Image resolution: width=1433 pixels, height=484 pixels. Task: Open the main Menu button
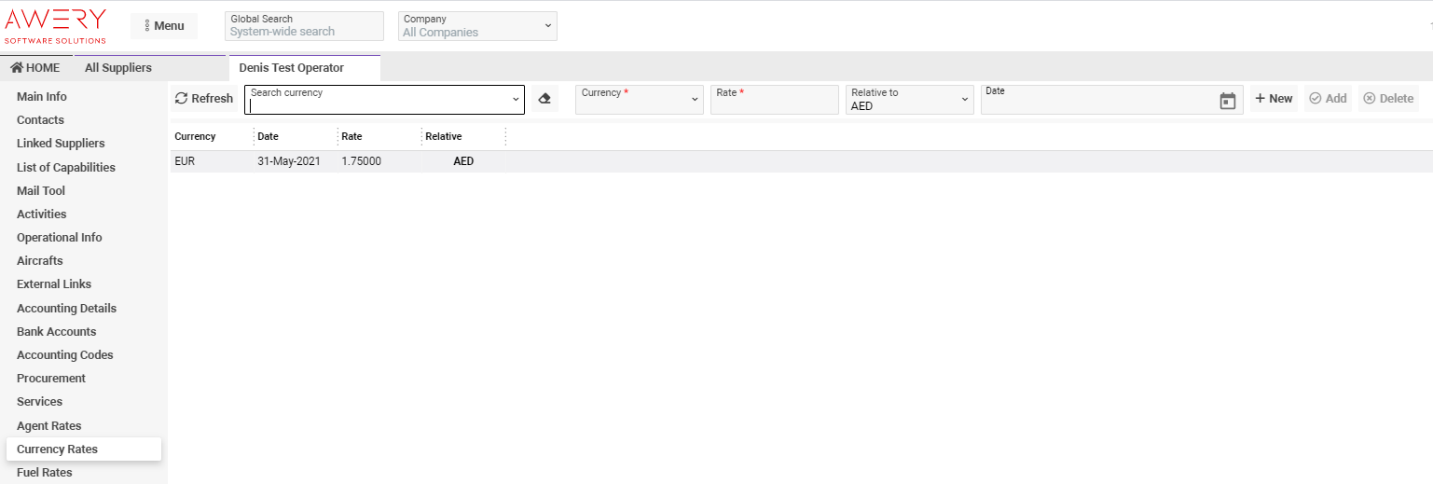164,26
